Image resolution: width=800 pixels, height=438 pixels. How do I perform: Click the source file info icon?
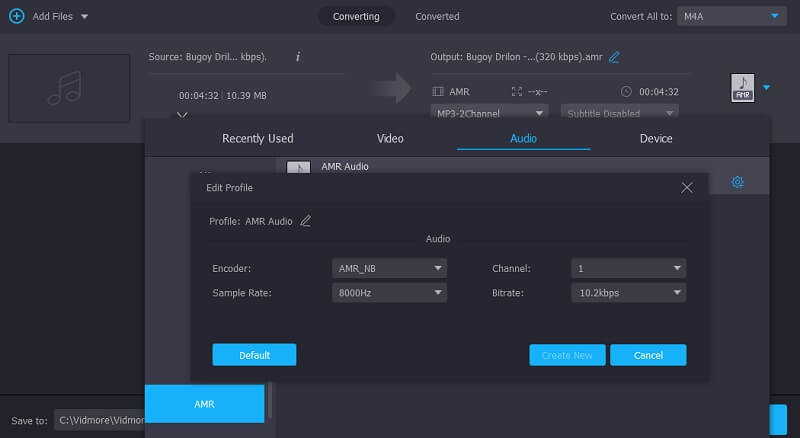(298, 57)
